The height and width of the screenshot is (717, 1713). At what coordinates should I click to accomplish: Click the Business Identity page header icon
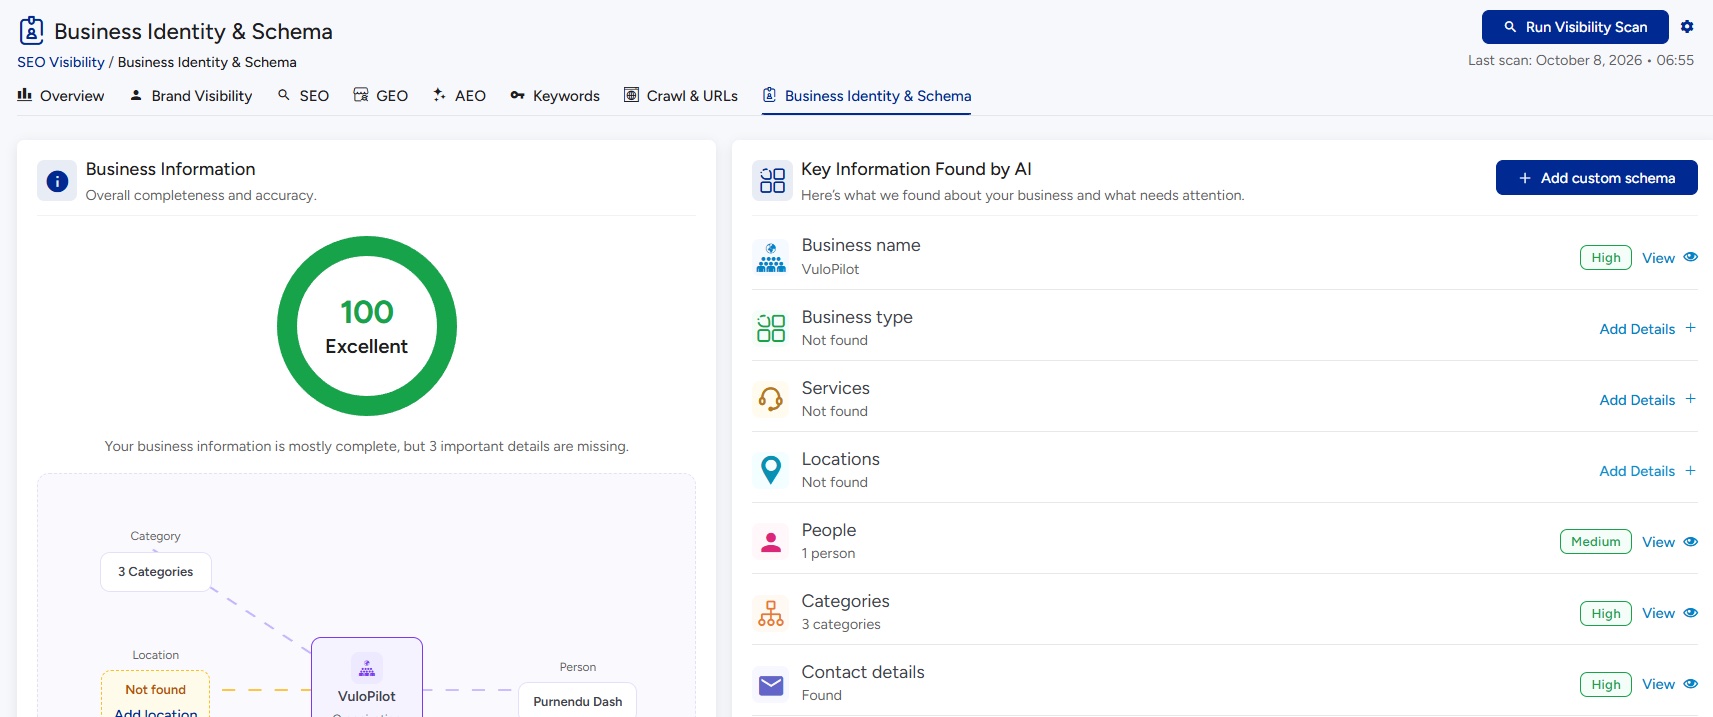click(32, 31)
